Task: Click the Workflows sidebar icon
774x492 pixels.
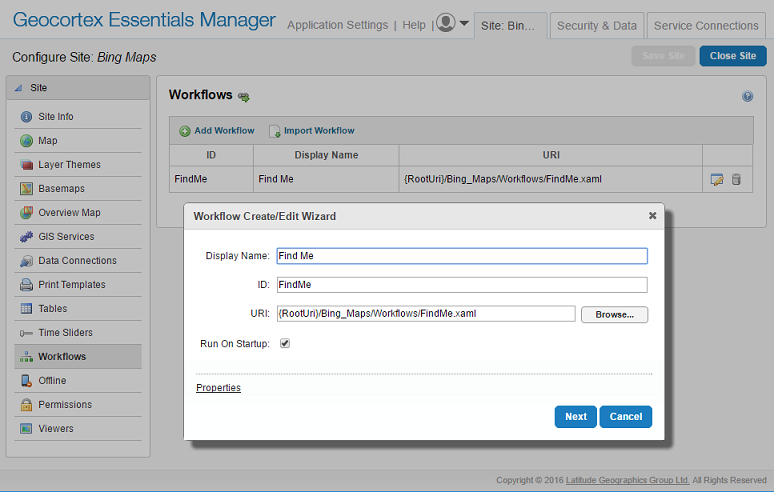Action: (26, 357)
